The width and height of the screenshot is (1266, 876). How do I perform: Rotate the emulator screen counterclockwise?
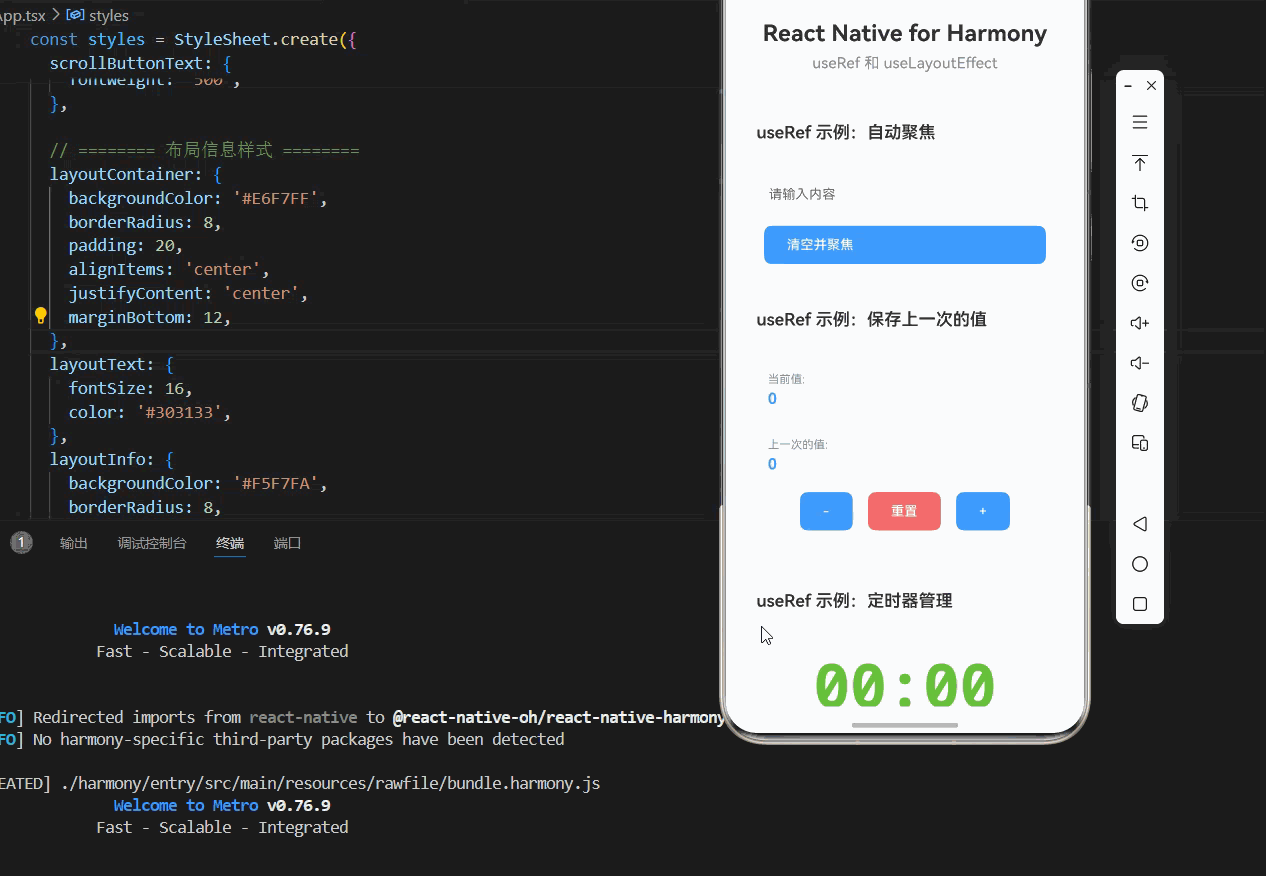(1139, 243)
